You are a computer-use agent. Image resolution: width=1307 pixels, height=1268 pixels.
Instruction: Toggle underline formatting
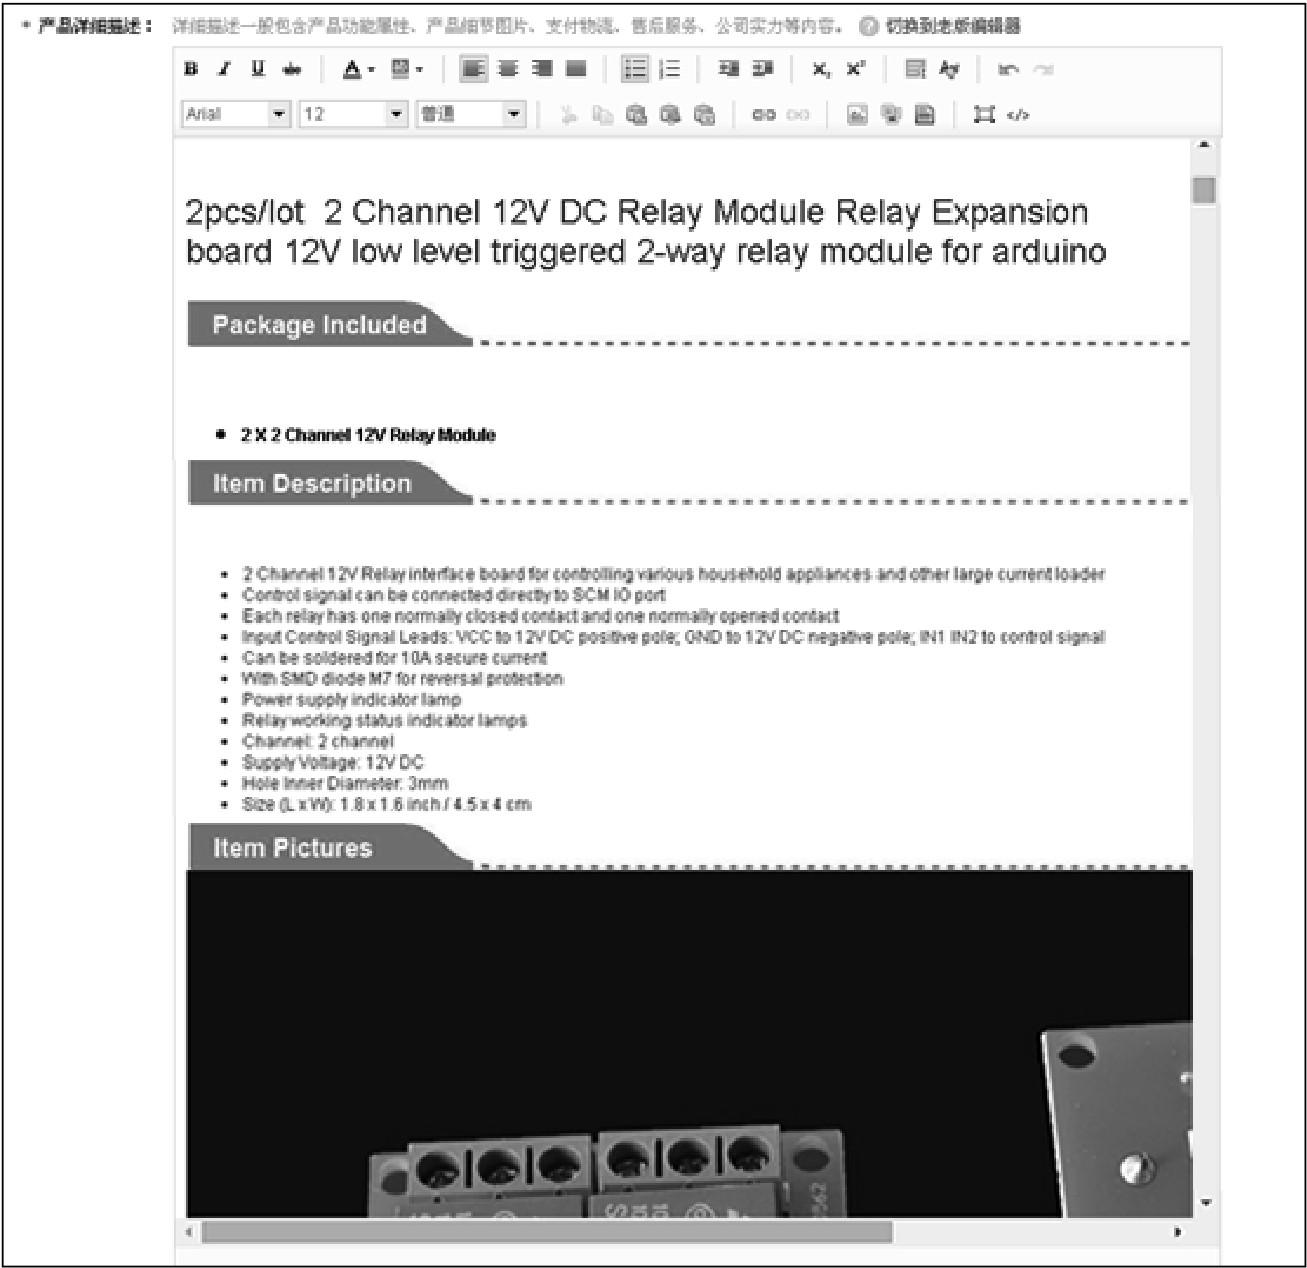[258, 69]
